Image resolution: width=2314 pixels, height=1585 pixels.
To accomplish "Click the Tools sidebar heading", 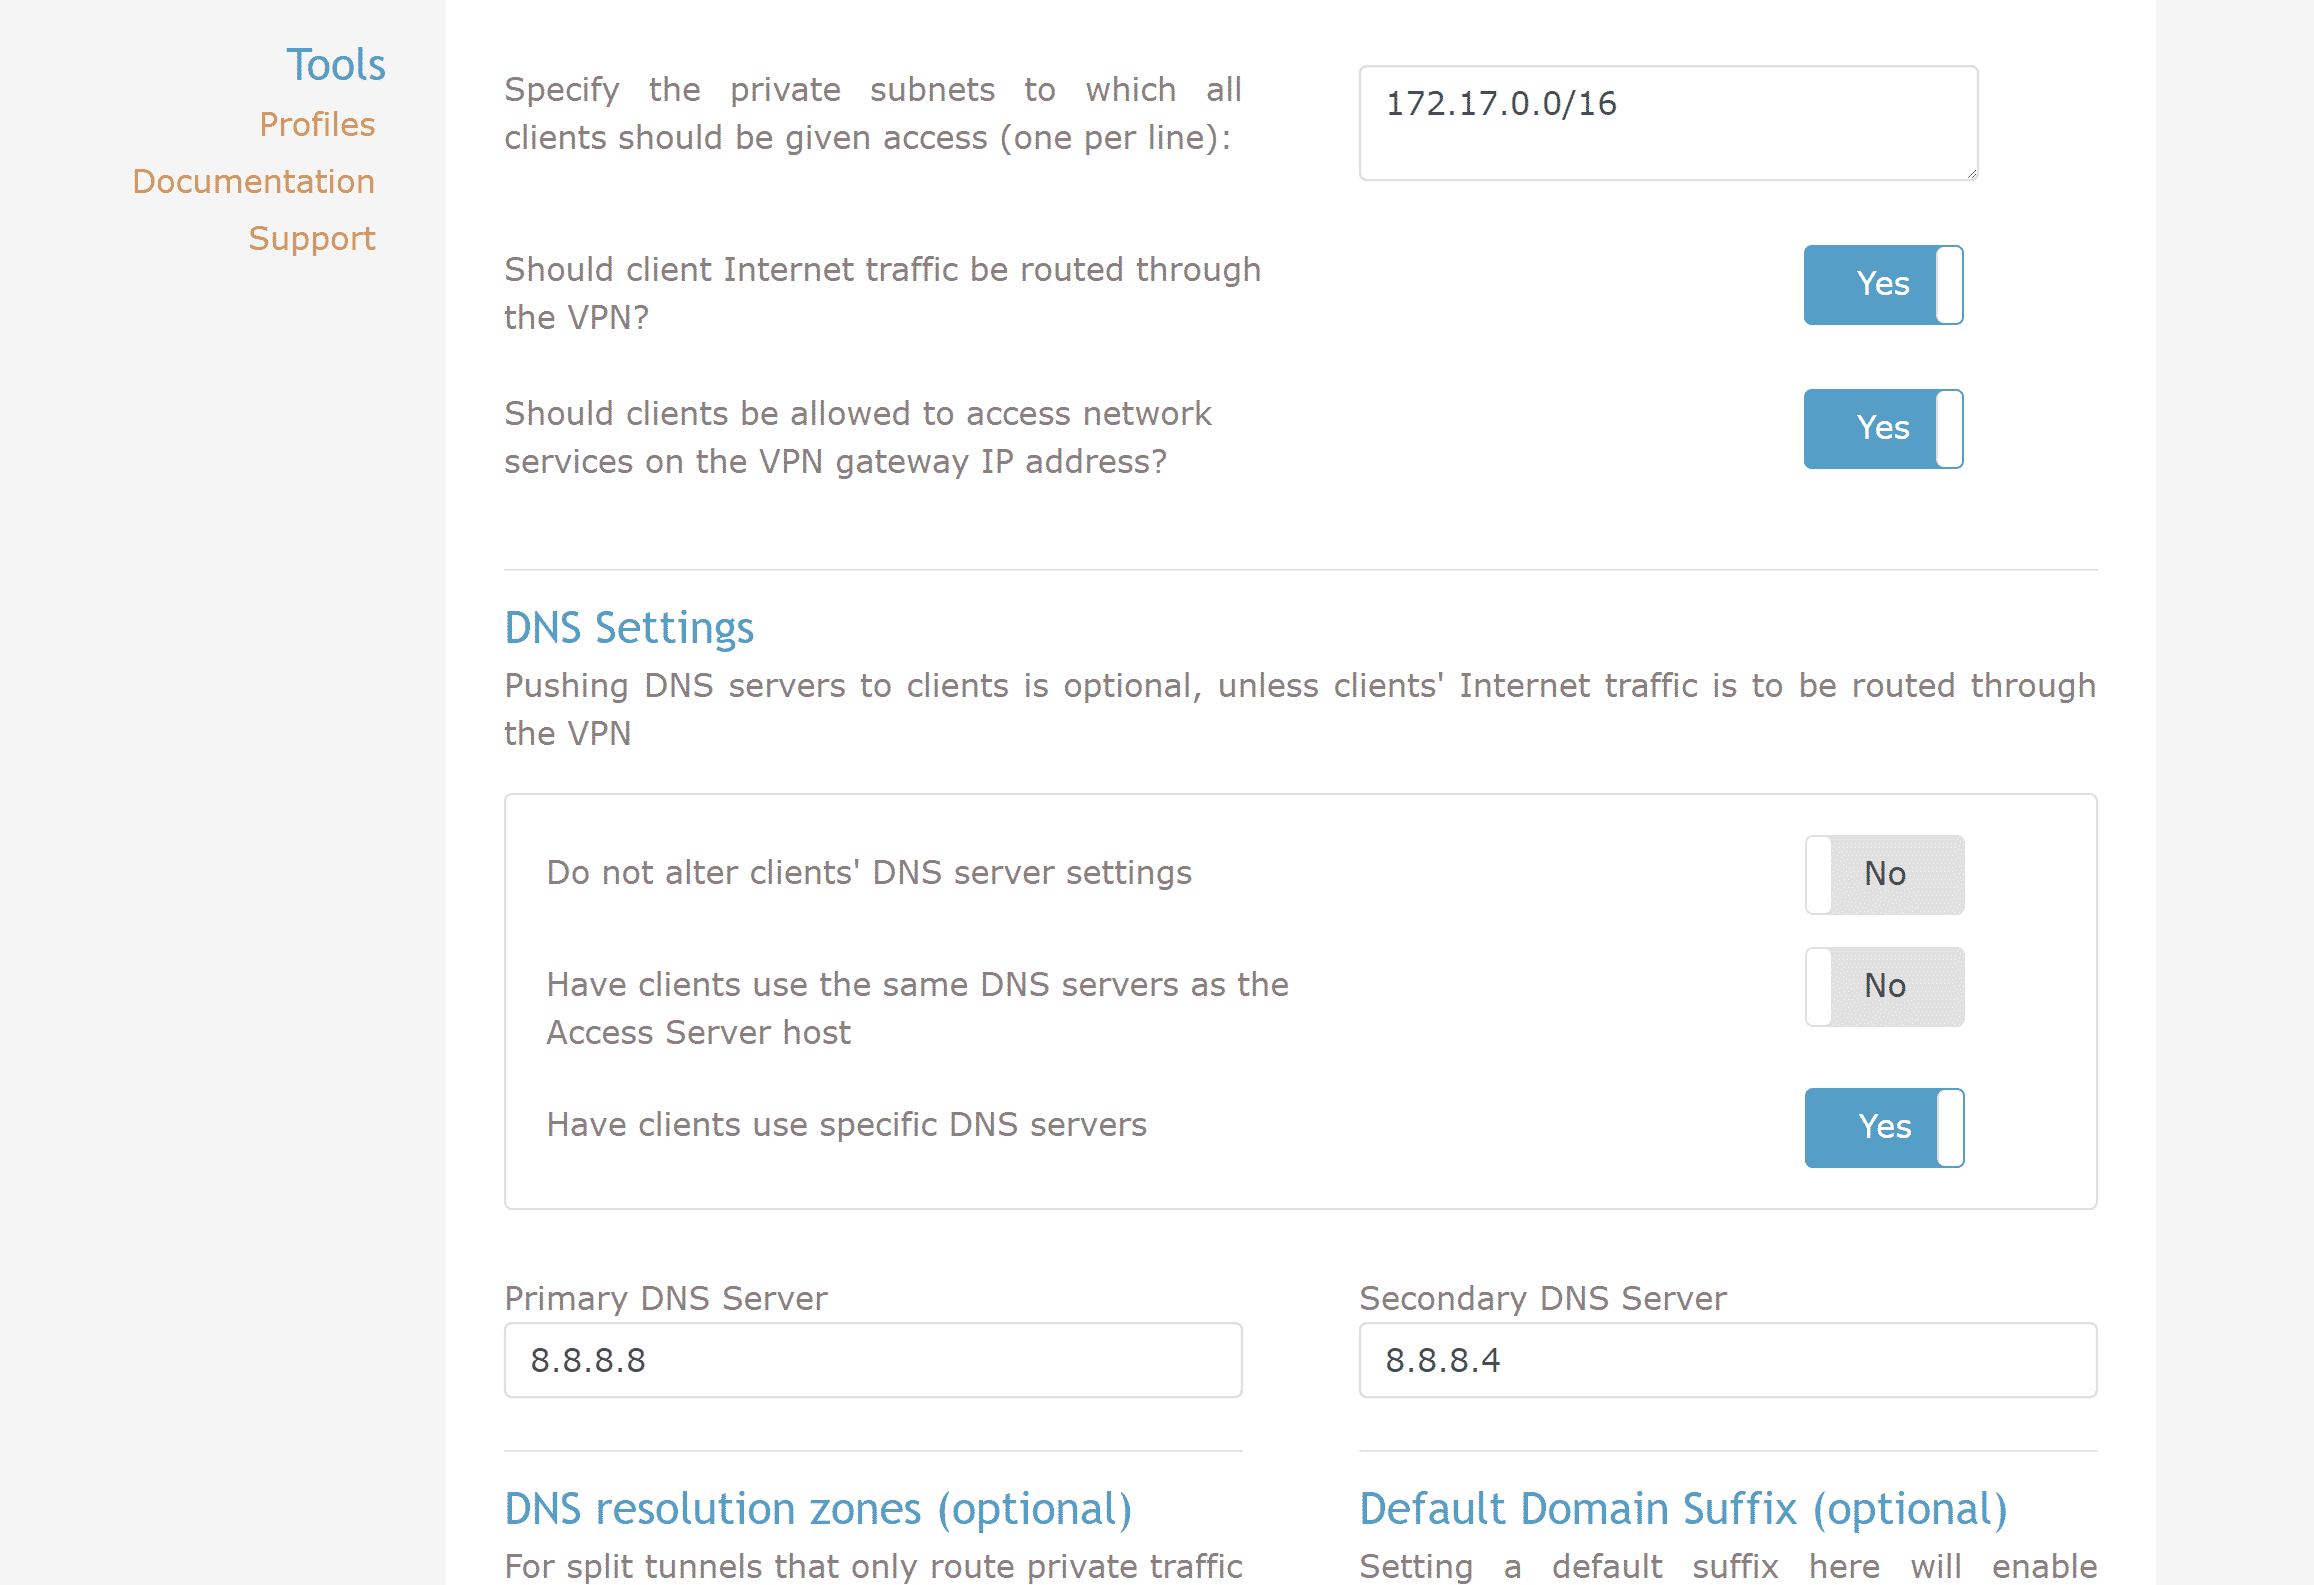I will pos(335,65).
